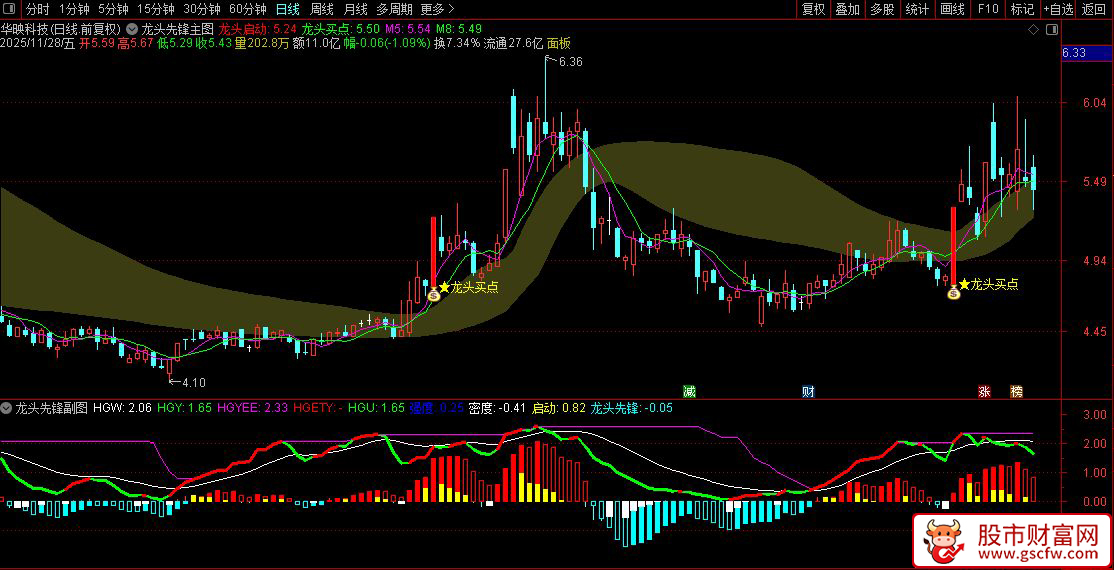Click the 量202.8万 volume value
1114x570 pixels.
click(261, 43)
